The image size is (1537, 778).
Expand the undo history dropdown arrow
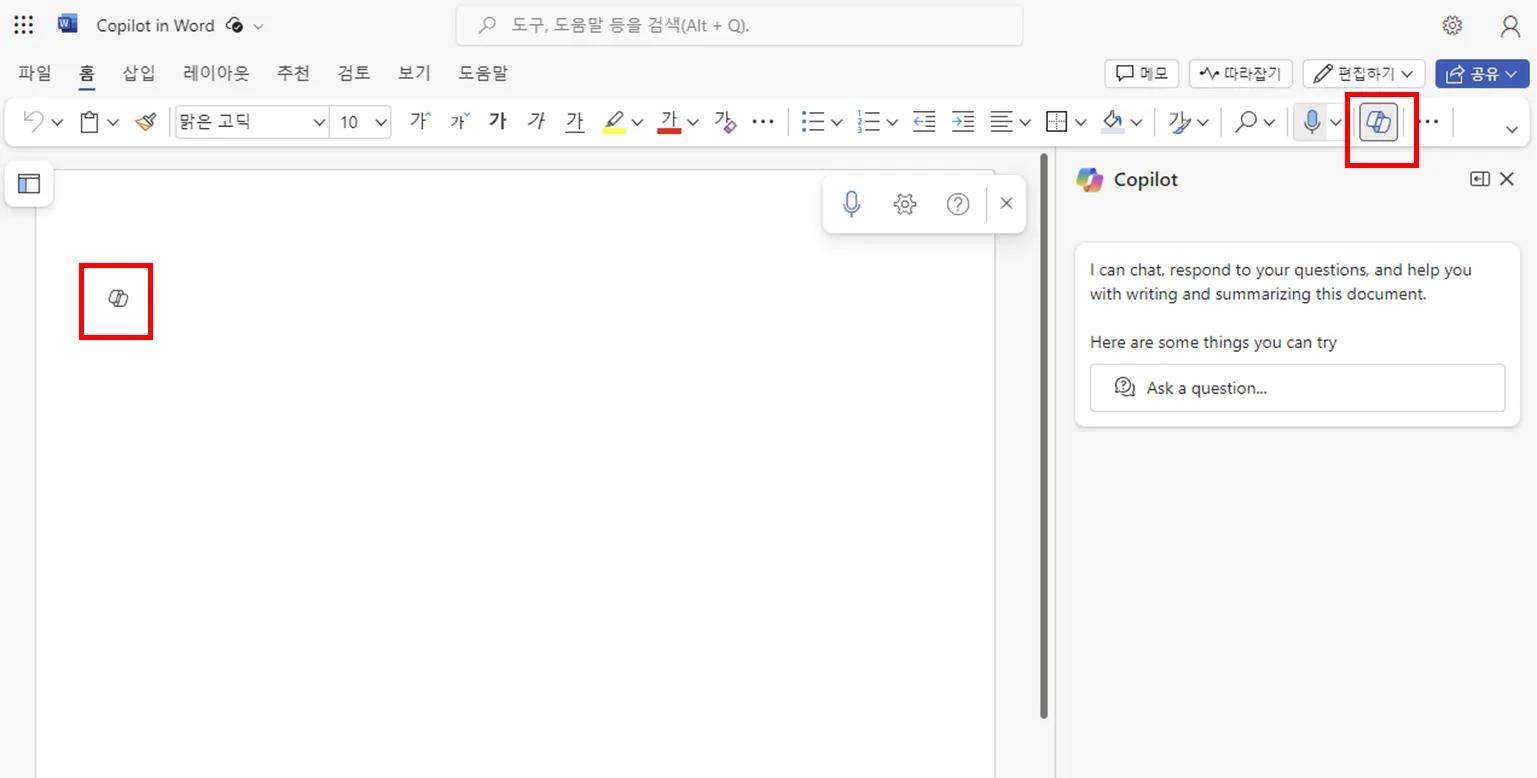pyautogui.click(x=57, y=123)
